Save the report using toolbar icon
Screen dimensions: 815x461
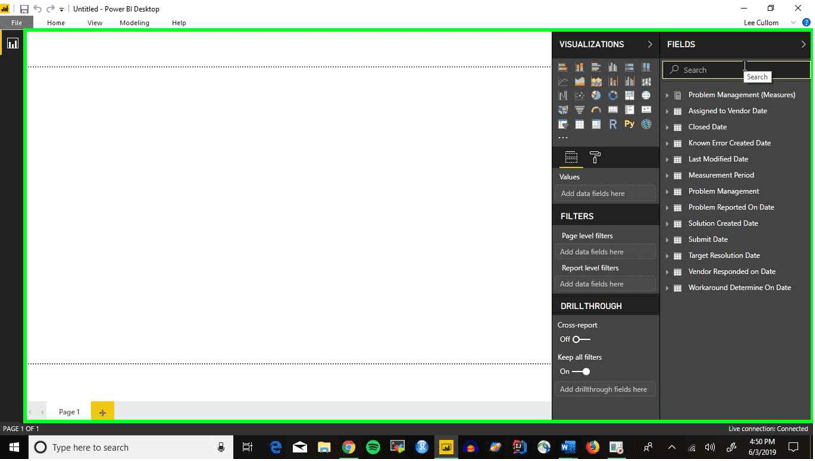tap(24, 9)
